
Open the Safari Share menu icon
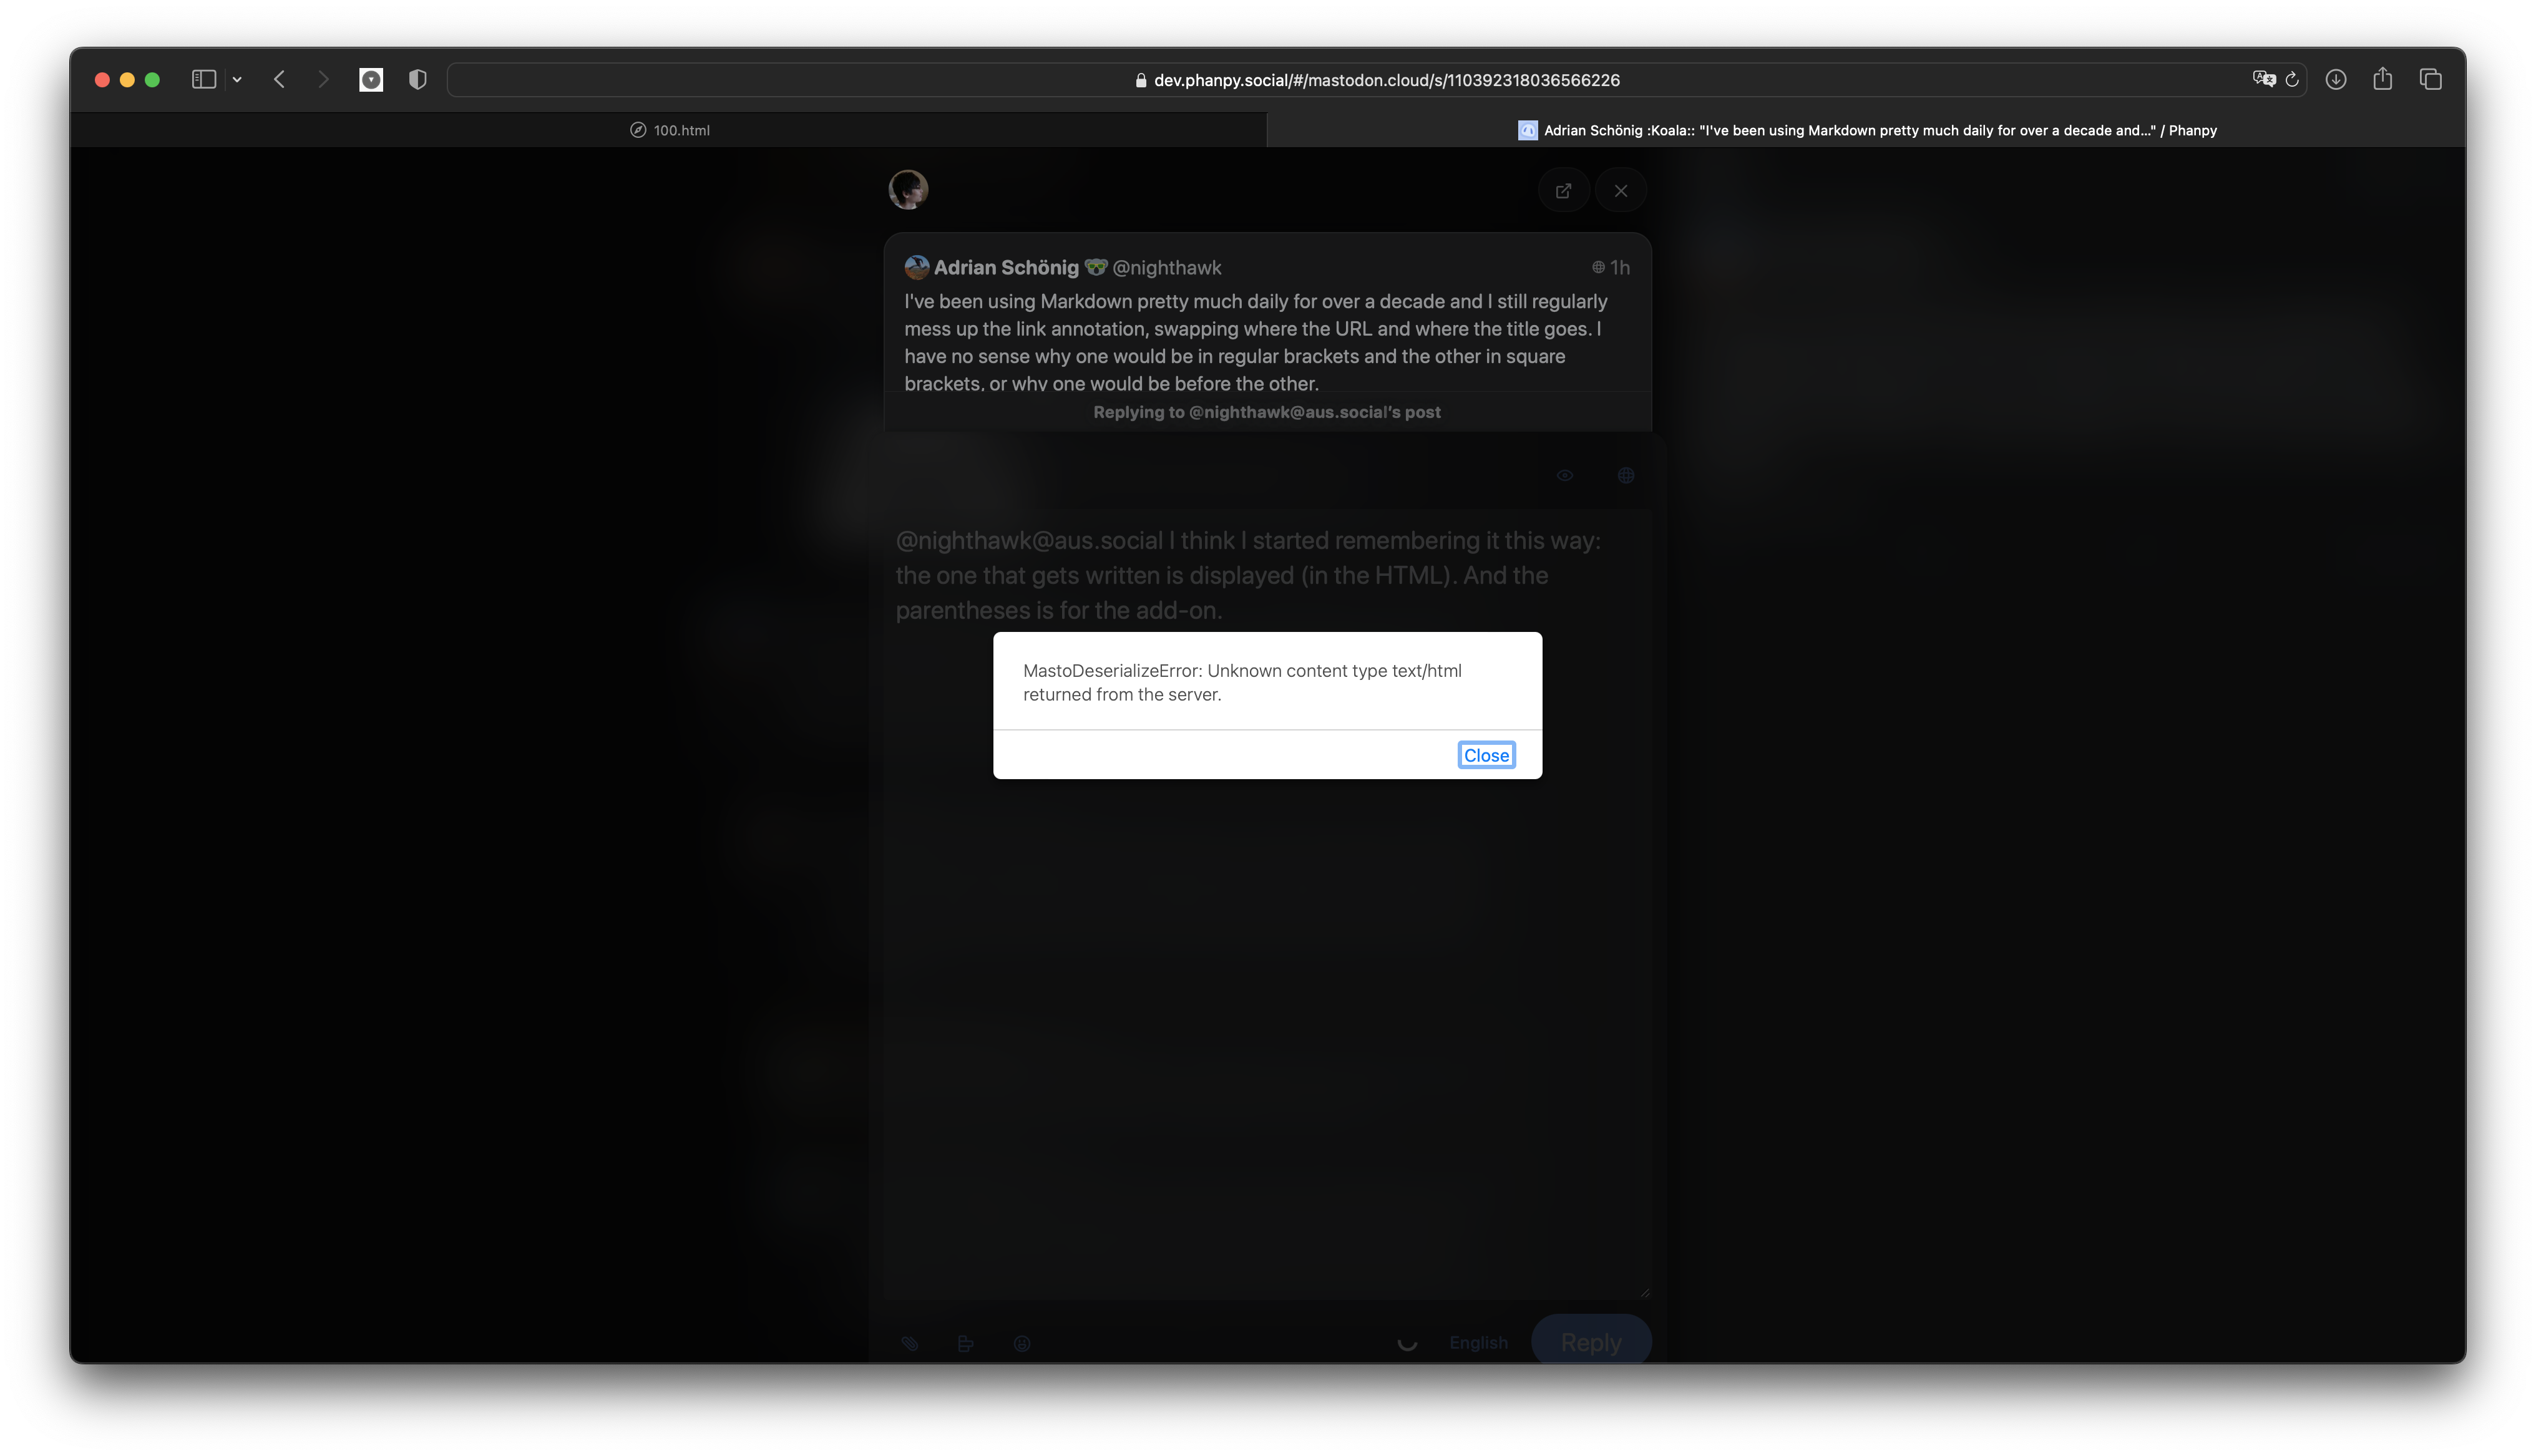point(2382,79)
